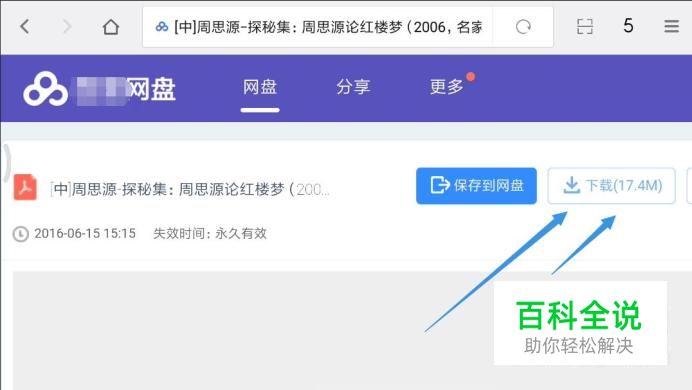Reload the page with the refresh icon

[523, 27]
